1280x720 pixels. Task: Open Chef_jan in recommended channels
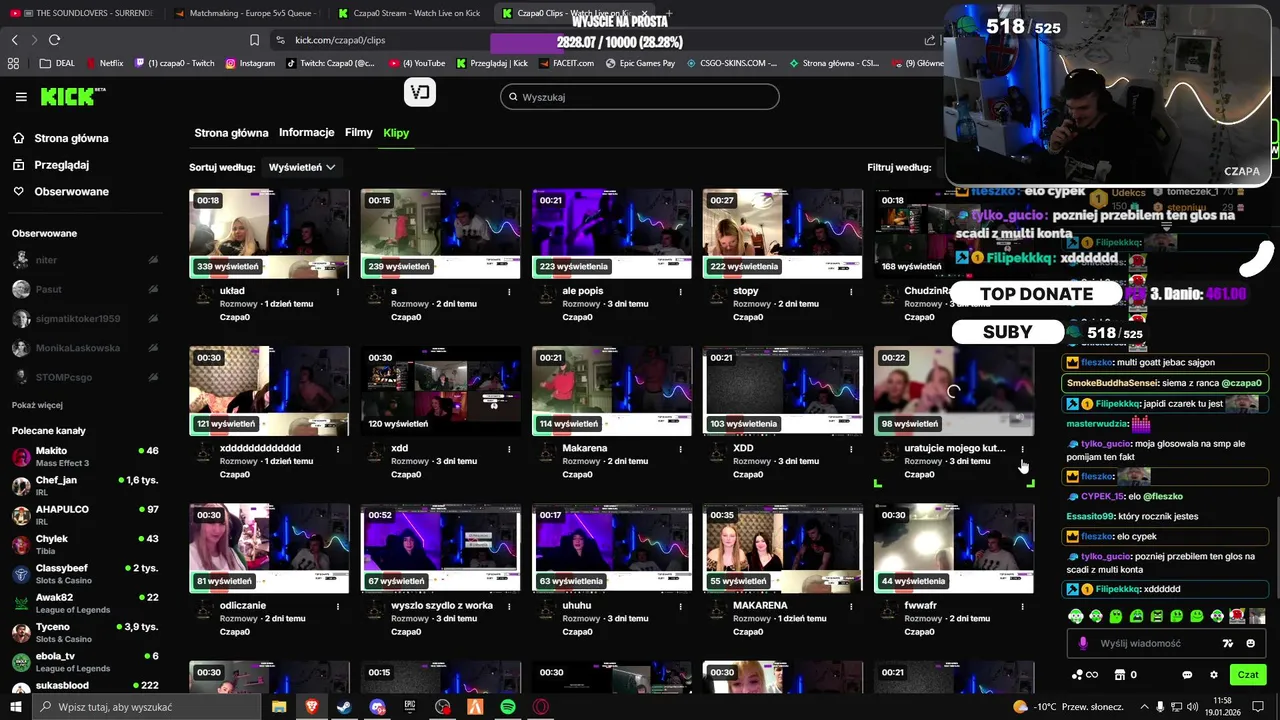pos(85,486)
